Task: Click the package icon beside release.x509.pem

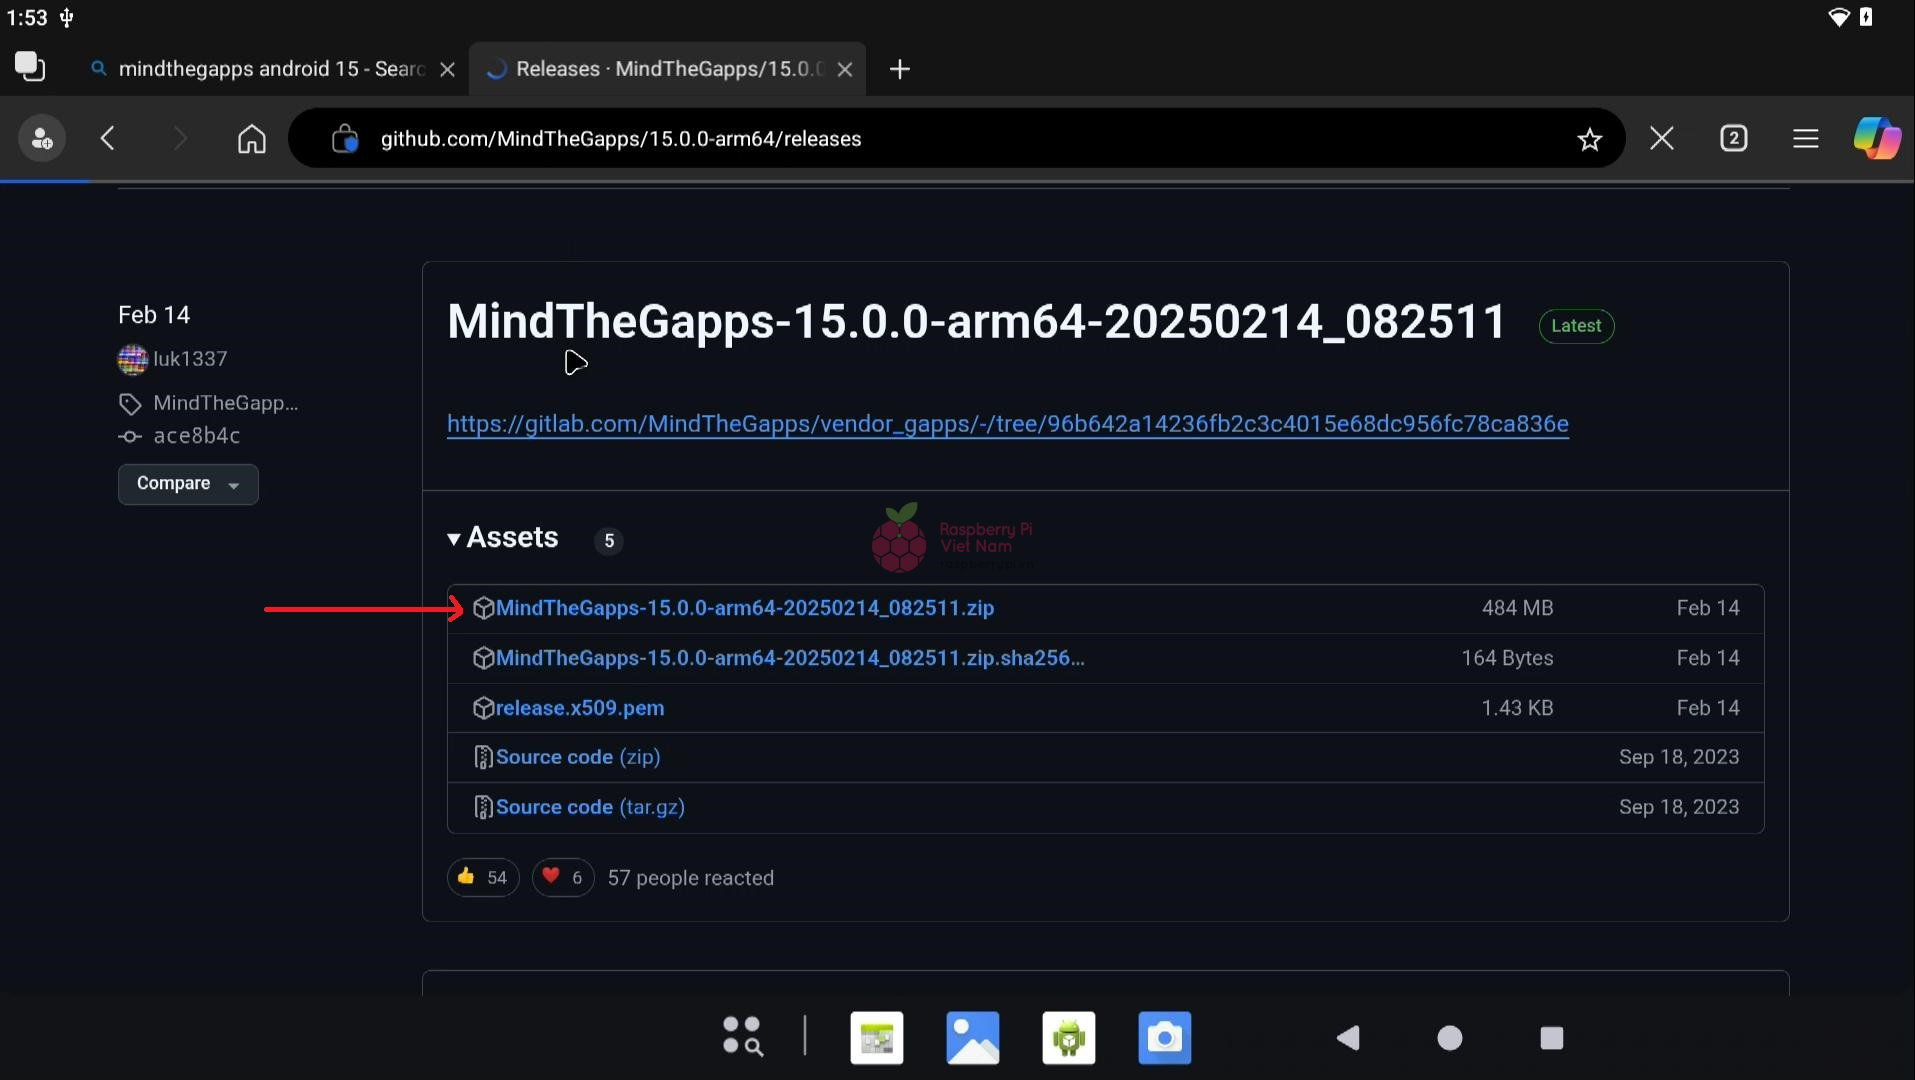Action: [483, 708]
